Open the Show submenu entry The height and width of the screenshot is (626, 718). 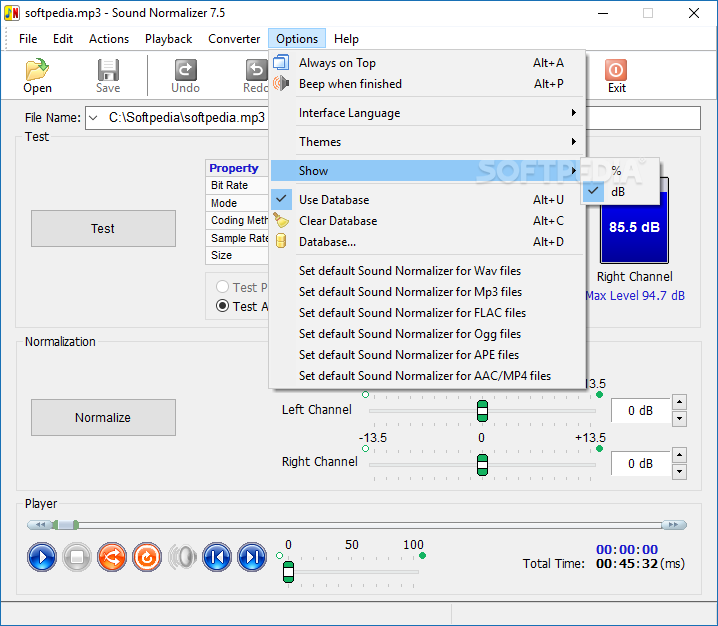coord(426,171)
